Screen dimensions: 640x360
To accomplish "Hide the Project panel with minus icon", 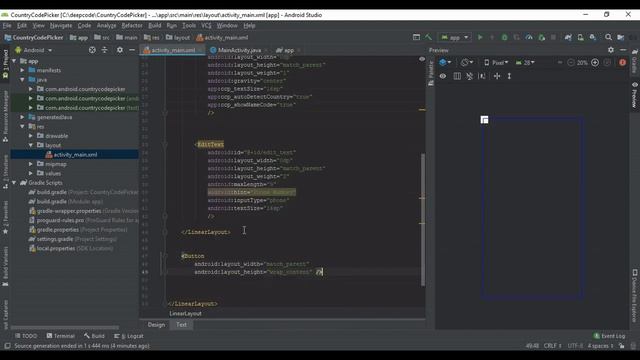I will pos(132,50).
